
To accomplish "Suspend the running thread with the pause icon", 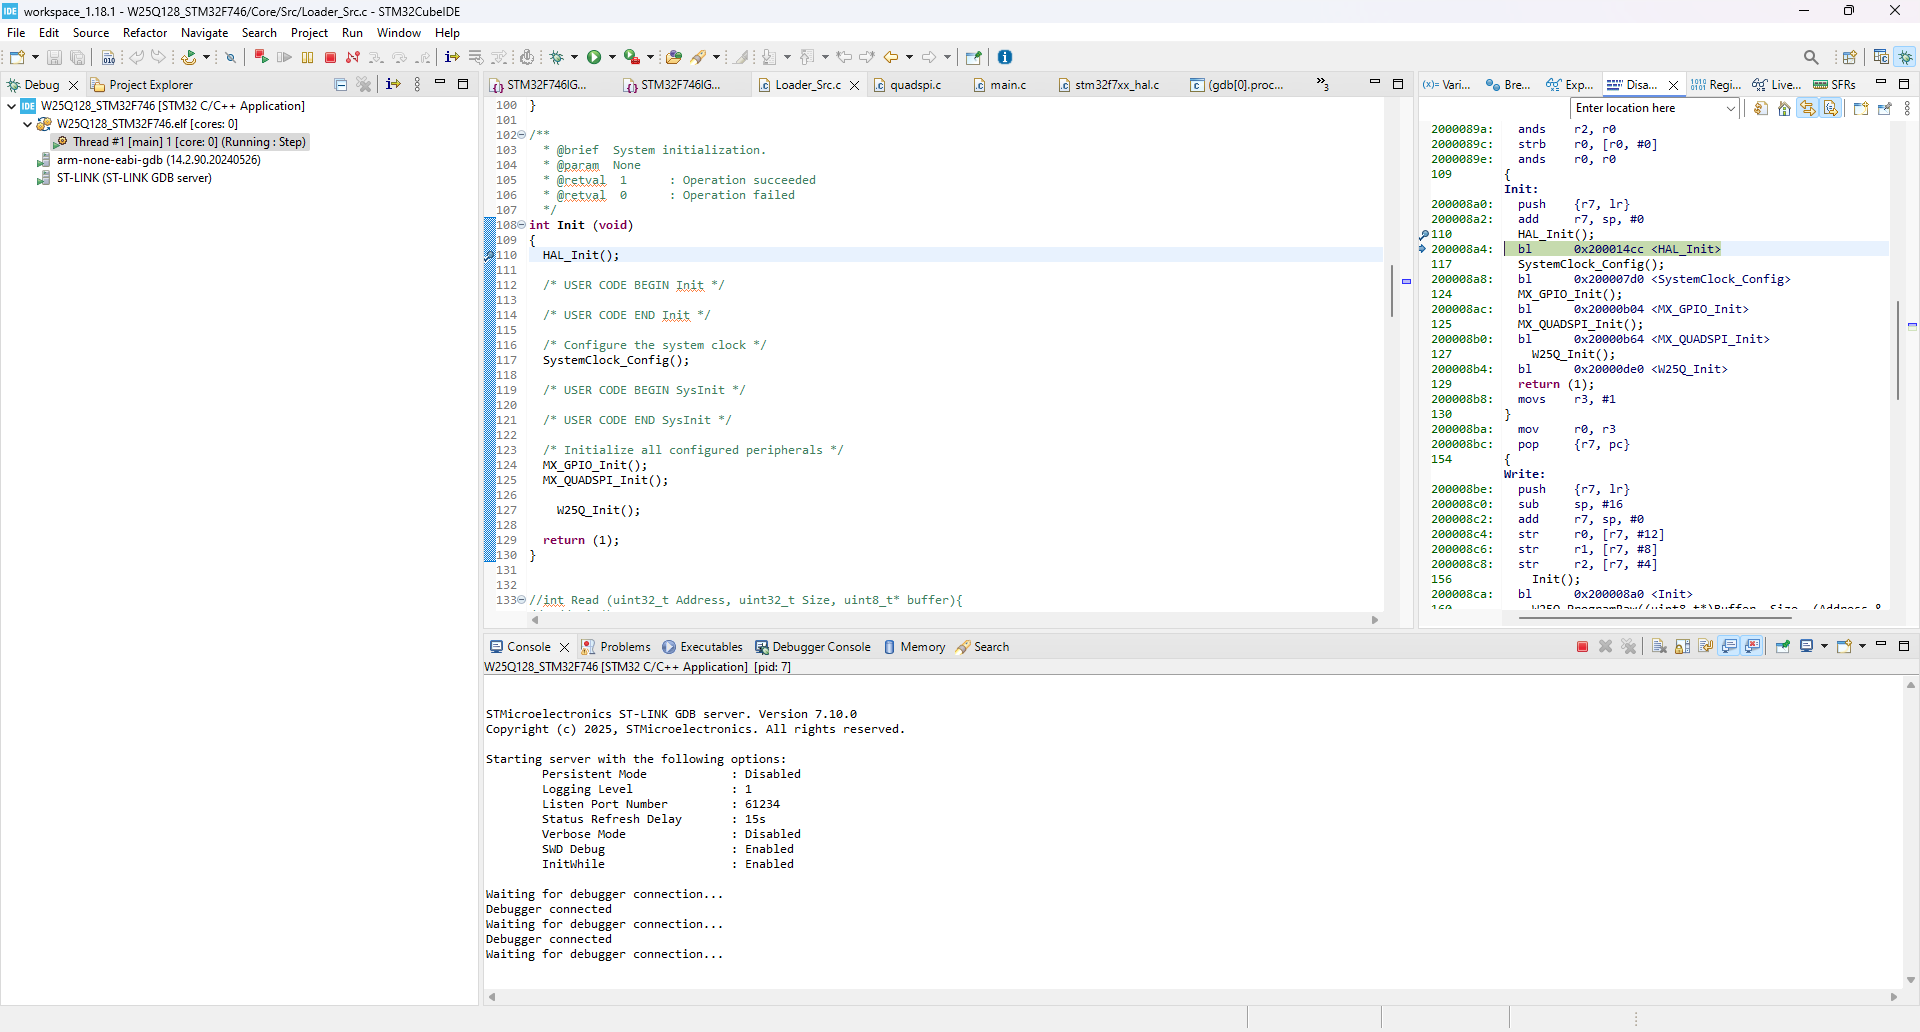I will click(307, 57).
